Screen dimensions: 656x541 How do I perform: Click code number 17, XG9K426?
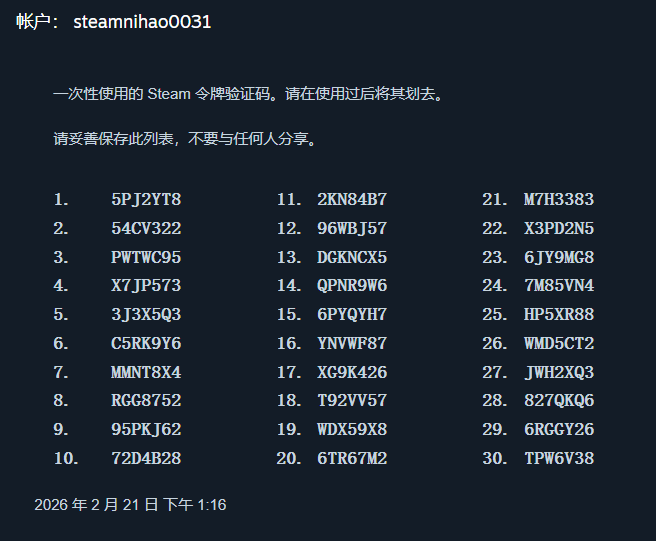(x=352, y=373)
